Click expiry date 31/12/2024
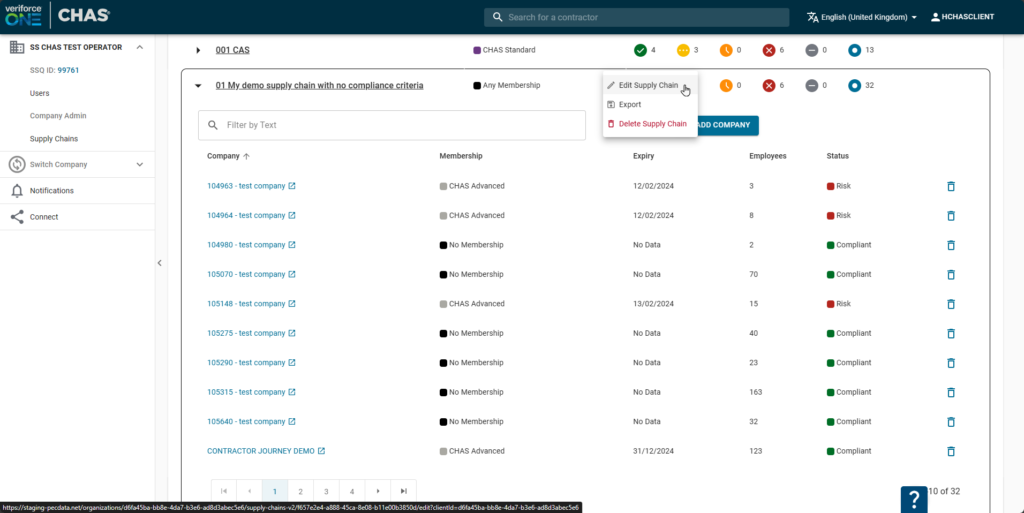 [653, 451]
